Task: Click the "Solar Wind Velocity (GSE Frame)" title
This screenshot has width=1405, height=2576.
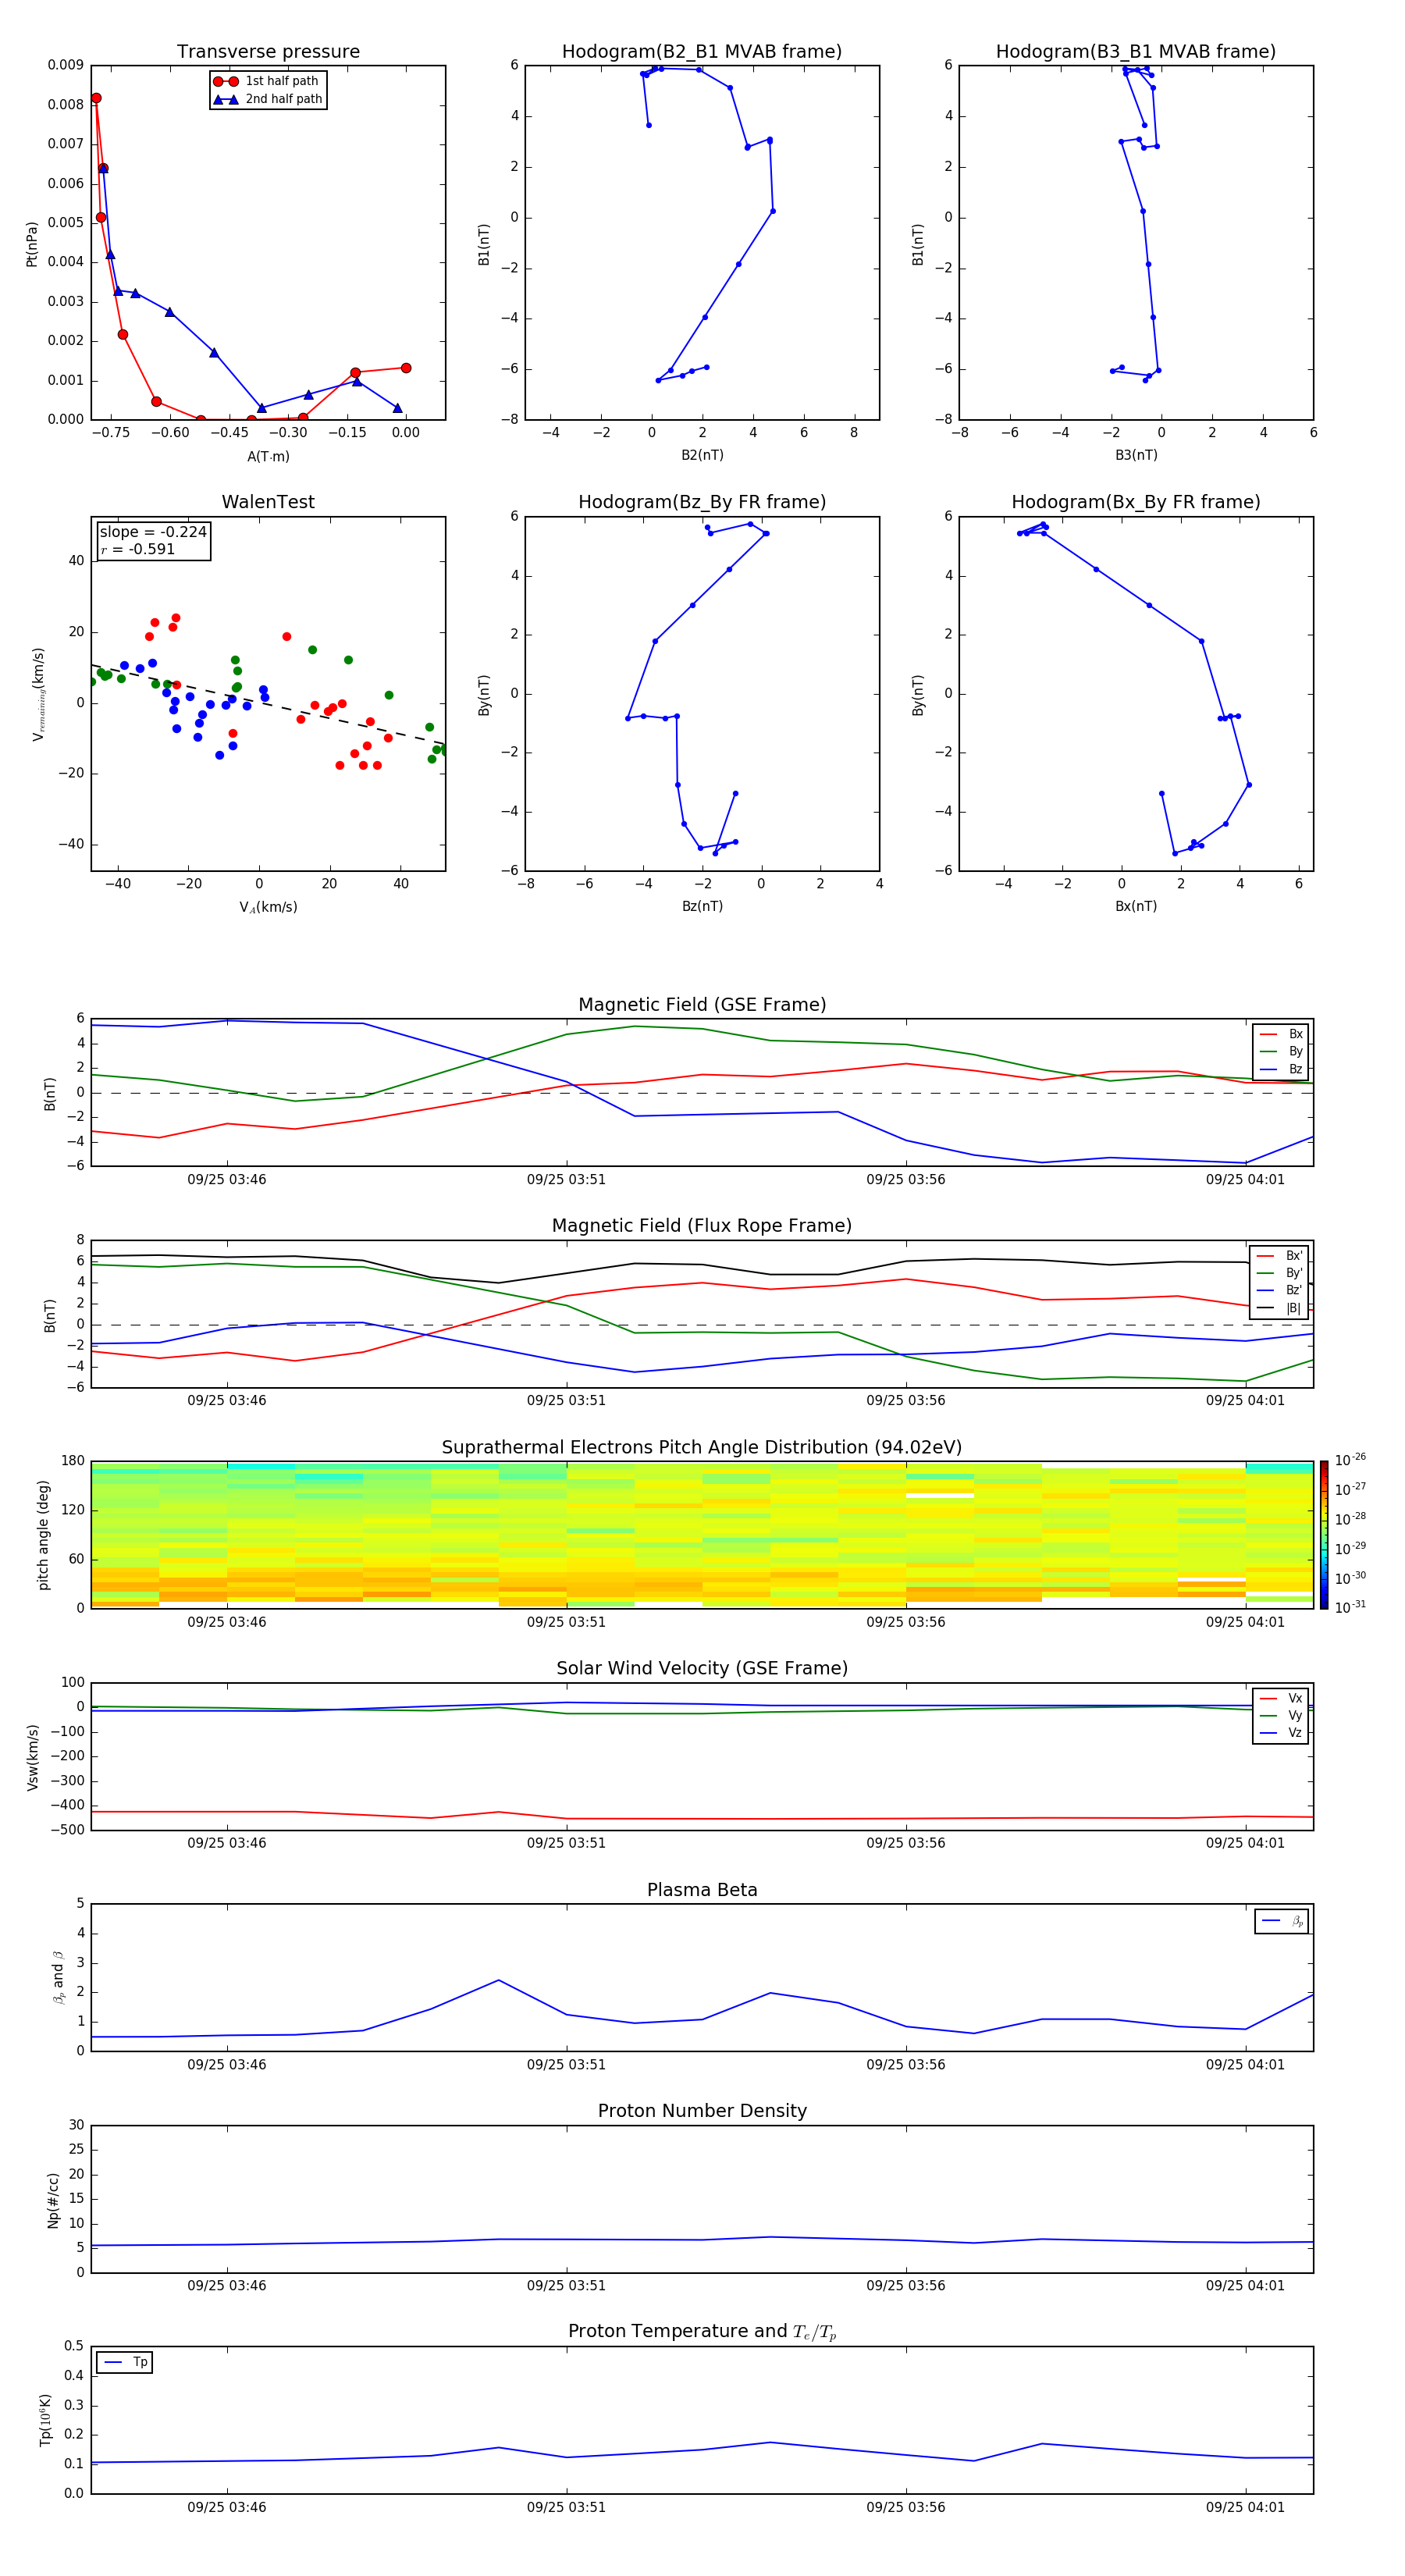Action: coord(702,1668)
